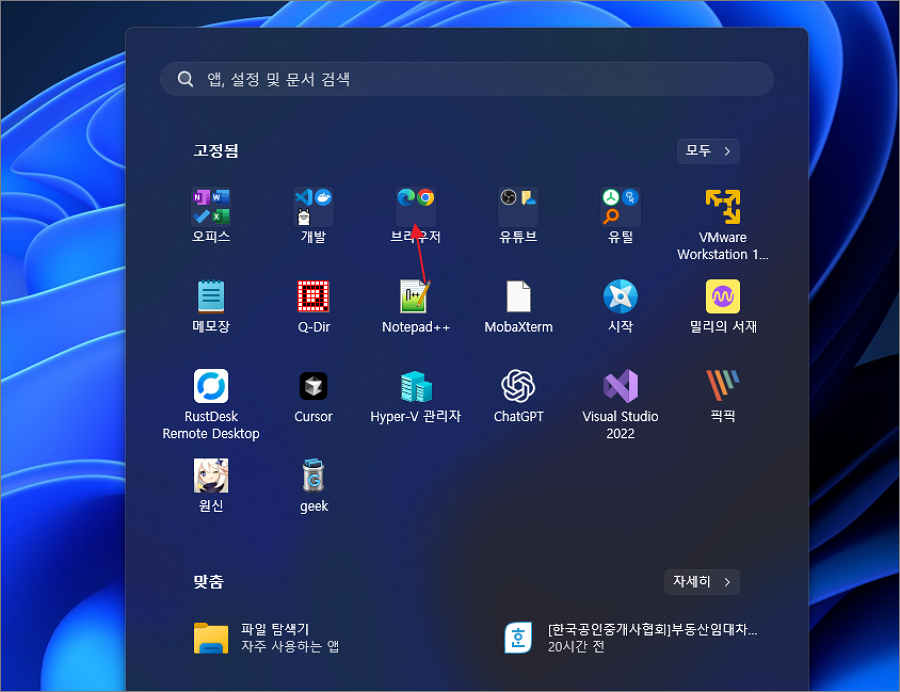The image size is (900, 692).
Task: Launch MobaXterm
Action: (518, 306)
